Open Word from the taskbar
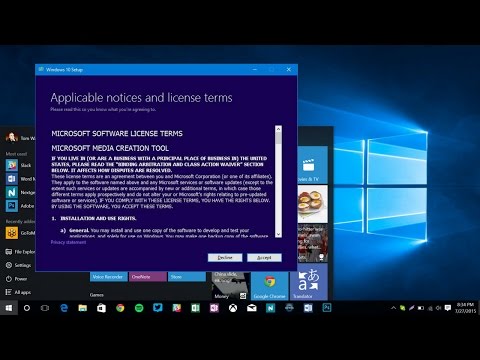 click(308, 308)
